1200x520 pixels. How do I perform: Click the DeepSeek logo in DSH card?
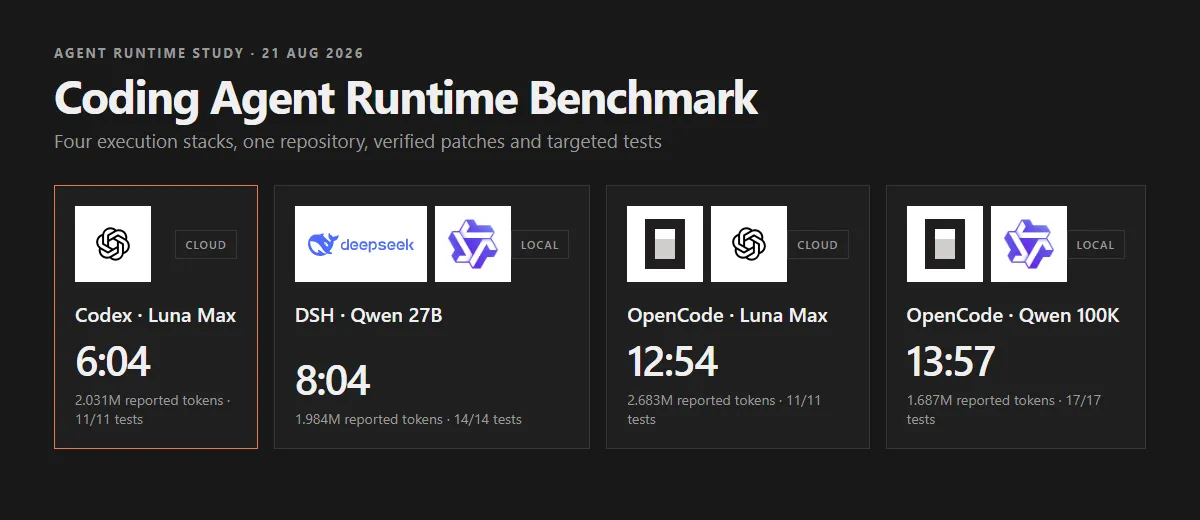[361, 244]
